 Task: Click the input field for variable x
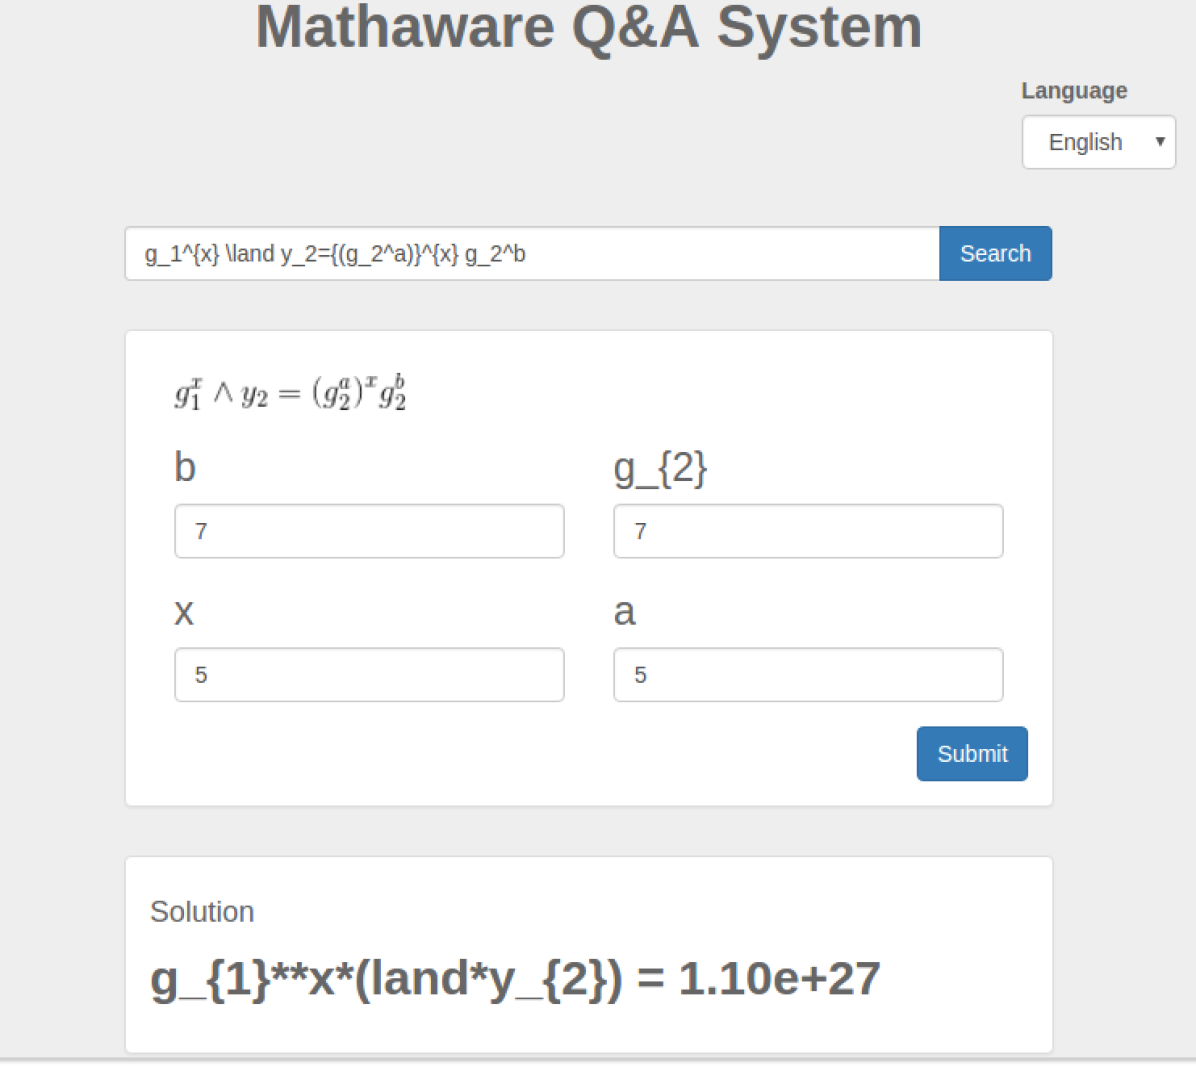[369, 675]
